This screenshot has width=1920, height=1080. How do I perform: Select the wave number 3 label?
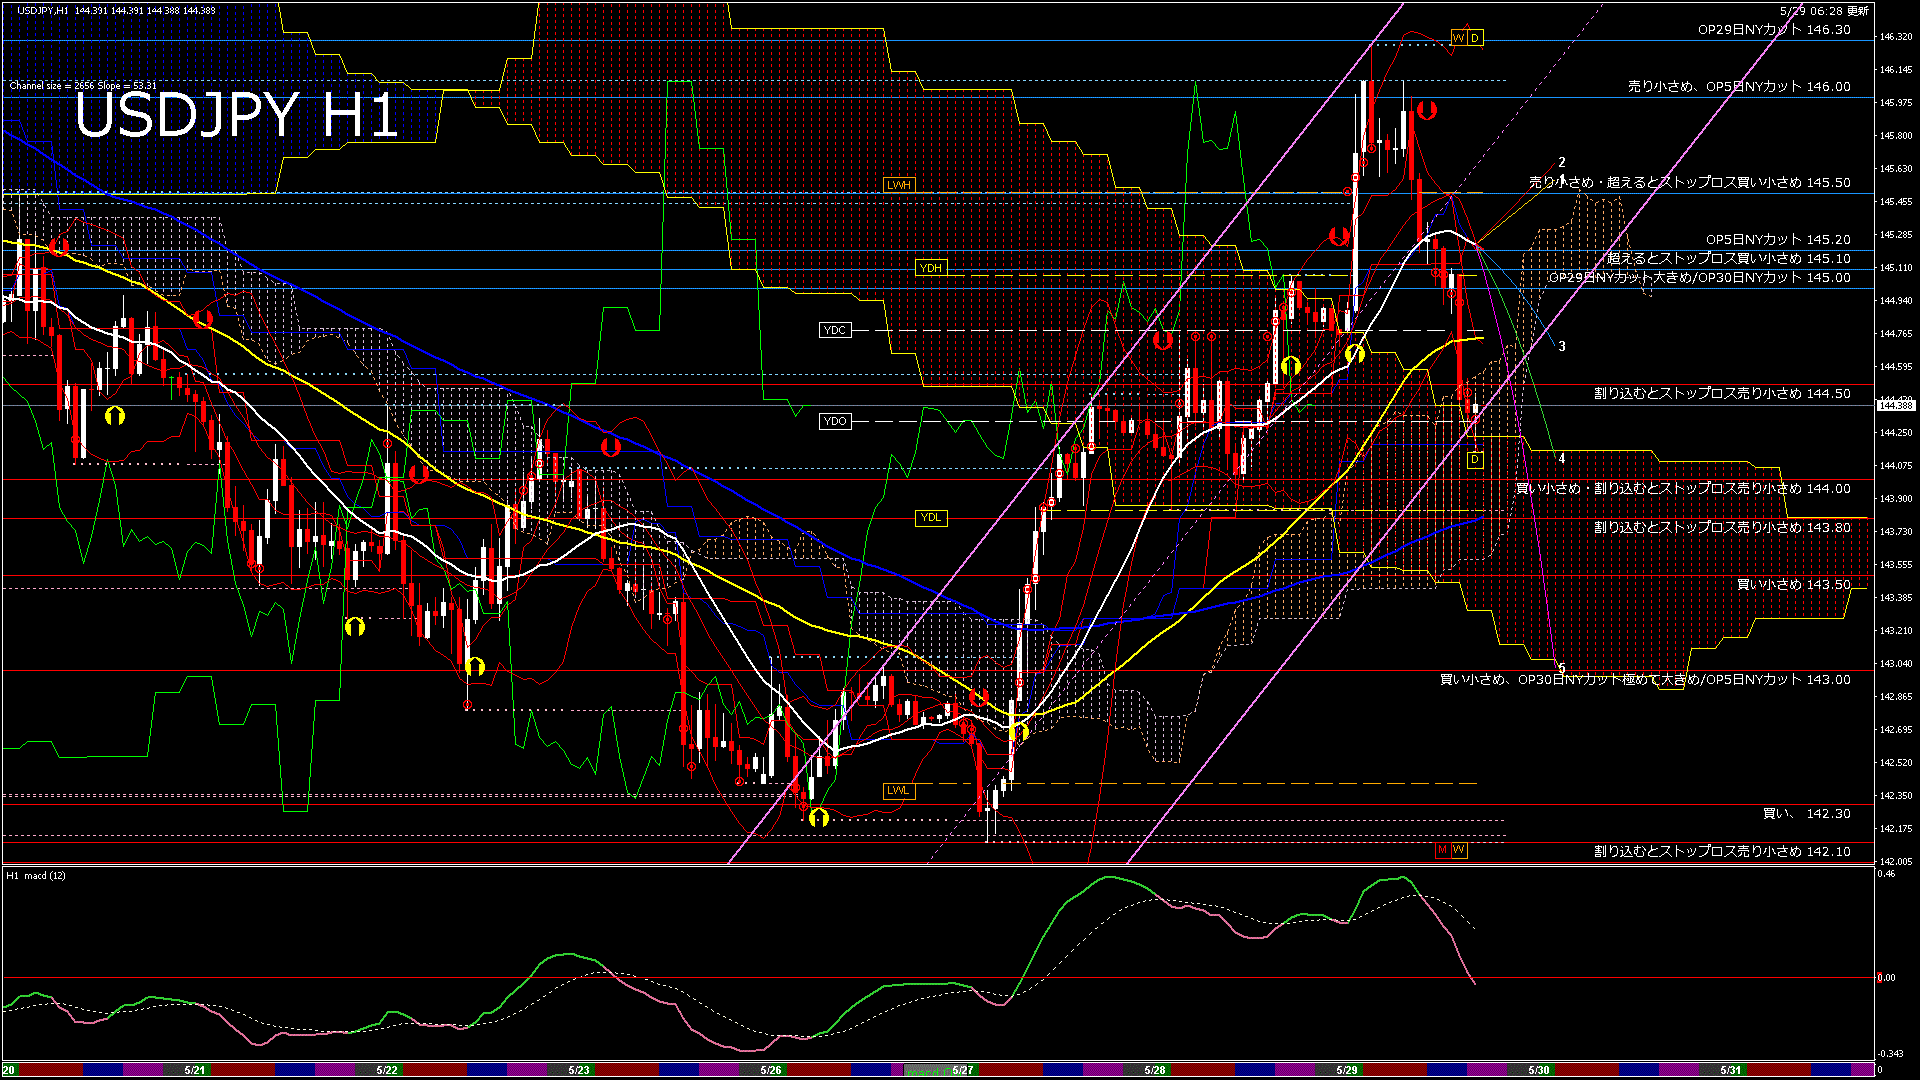[1562, 346]
